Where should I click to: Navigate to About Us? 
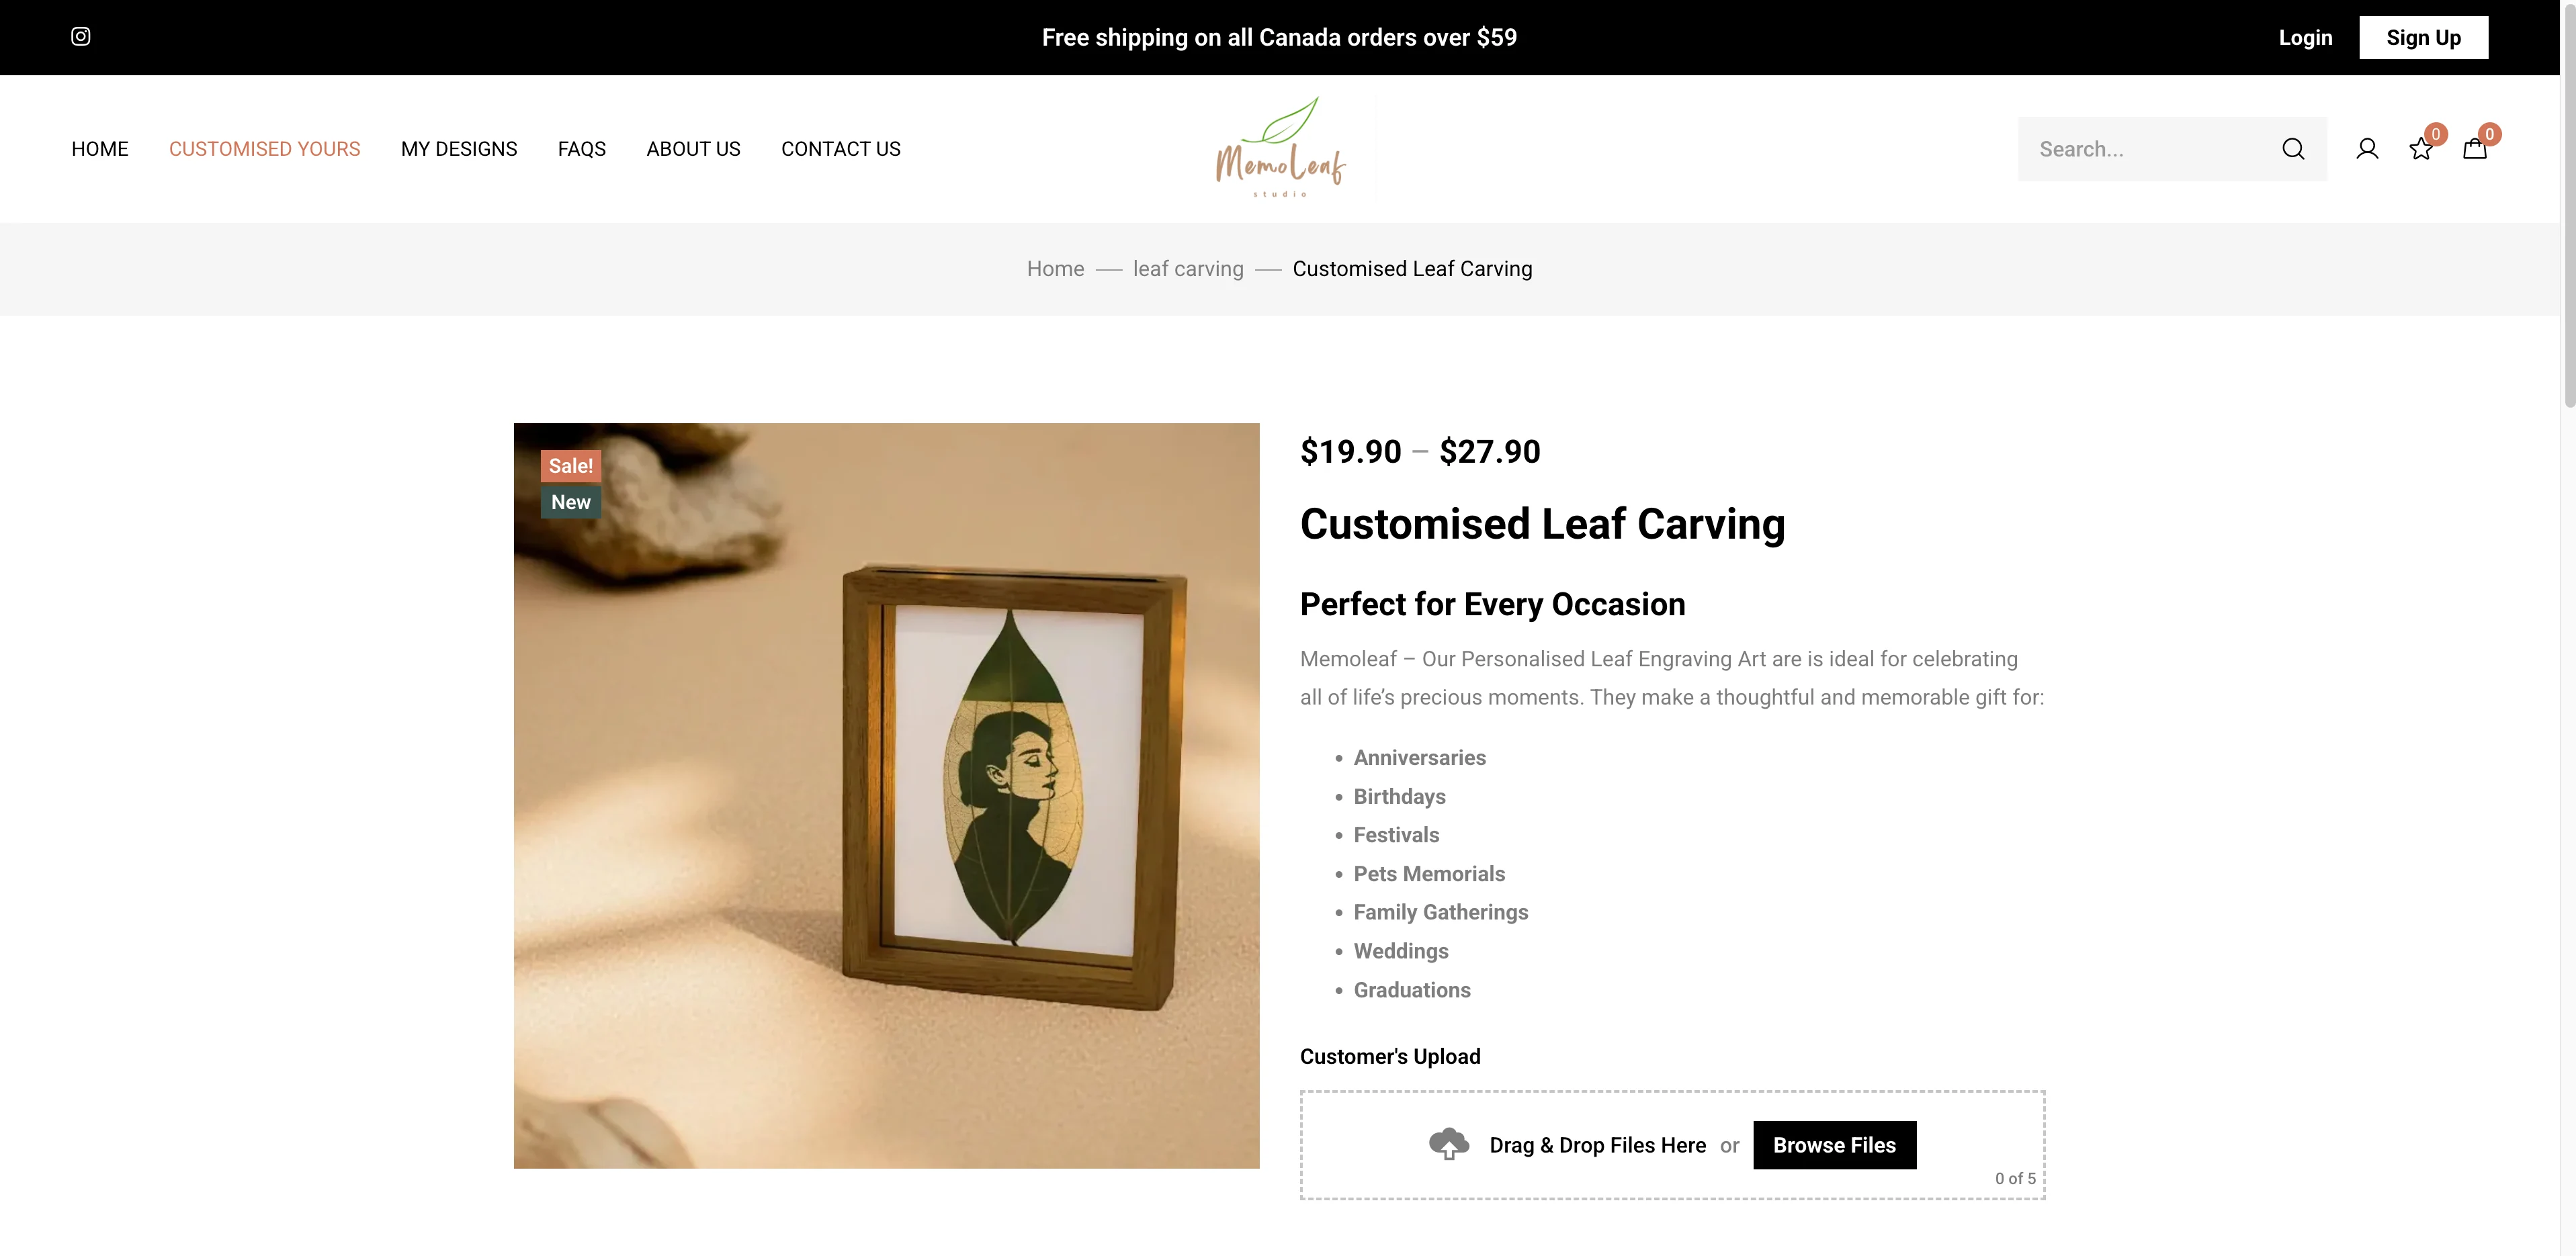693,149
